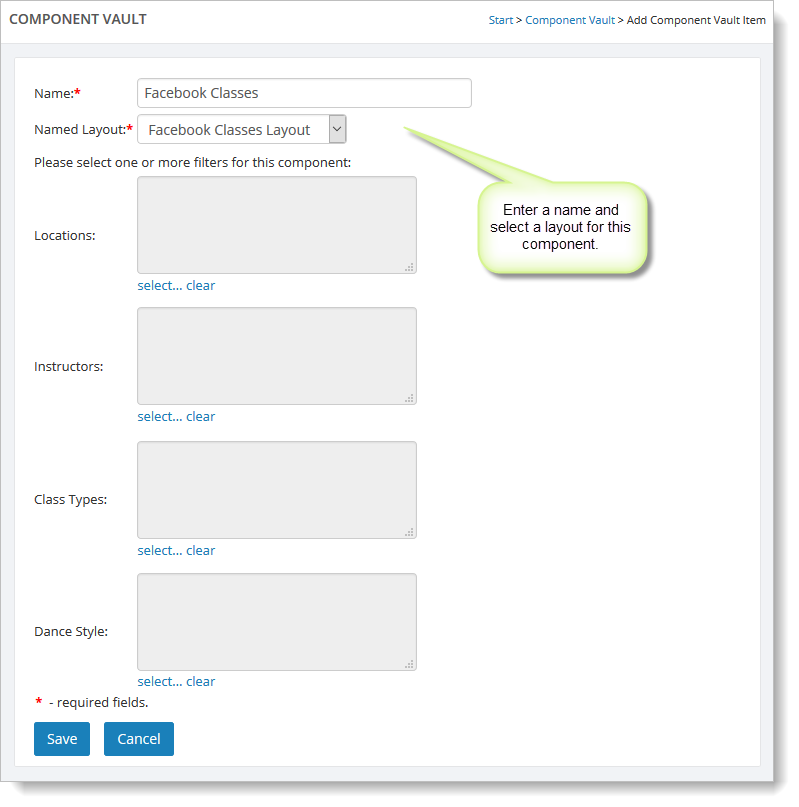Cancel adding the component
Image resolution: width=799 pixels, height=807 pixels.
[x=139, y=739]
